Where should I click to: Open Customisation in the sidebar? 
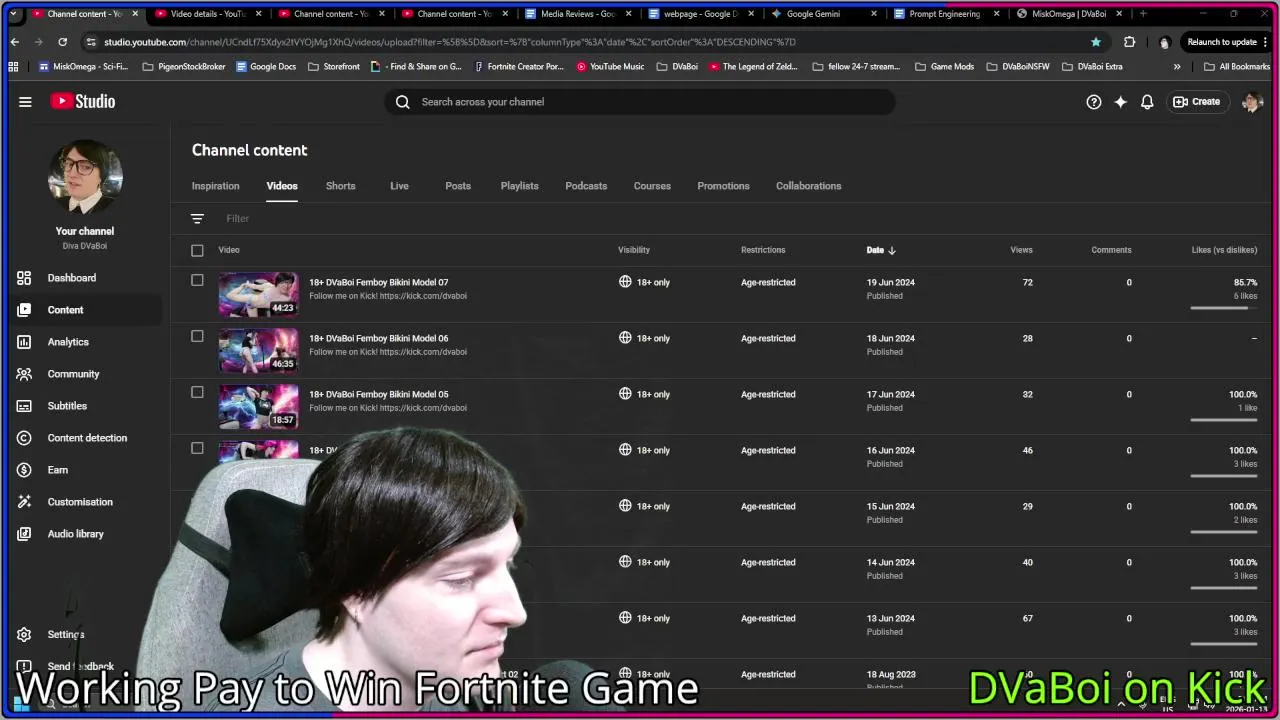point(82,502)
